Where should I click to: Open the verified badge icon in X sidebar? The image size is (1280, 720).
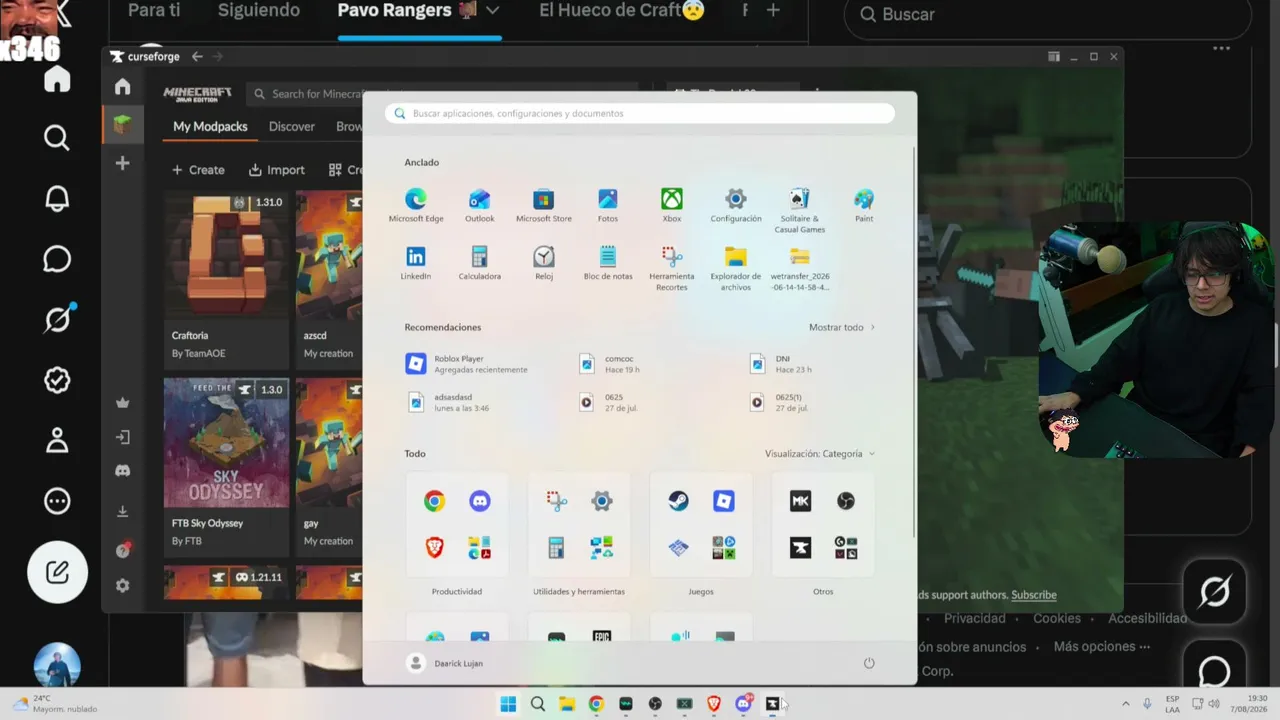click(57, 380)
